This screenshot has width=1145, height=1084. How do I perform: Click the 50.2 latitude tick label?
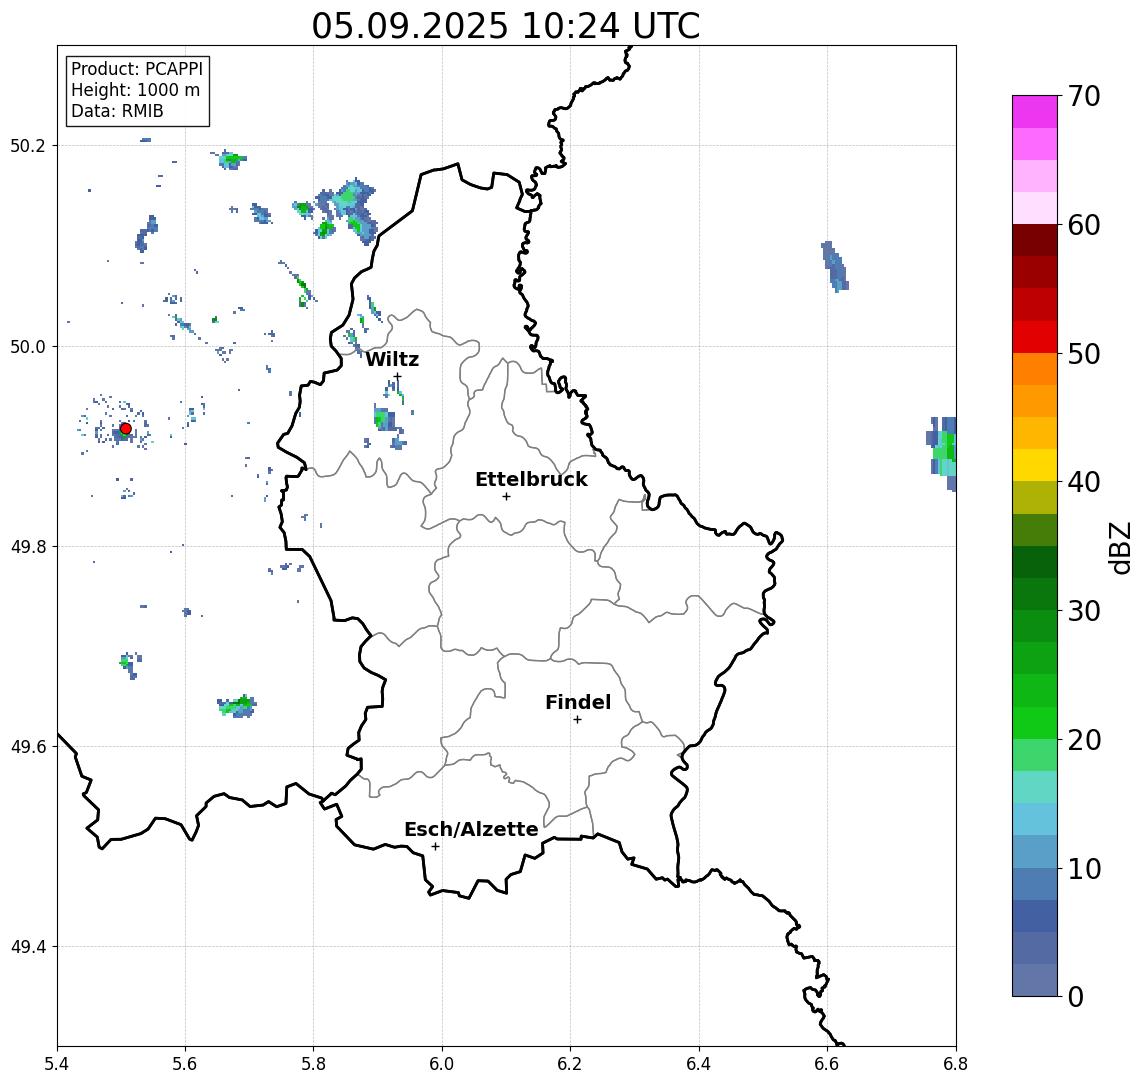pyautogui.click(x=28, y=145)
